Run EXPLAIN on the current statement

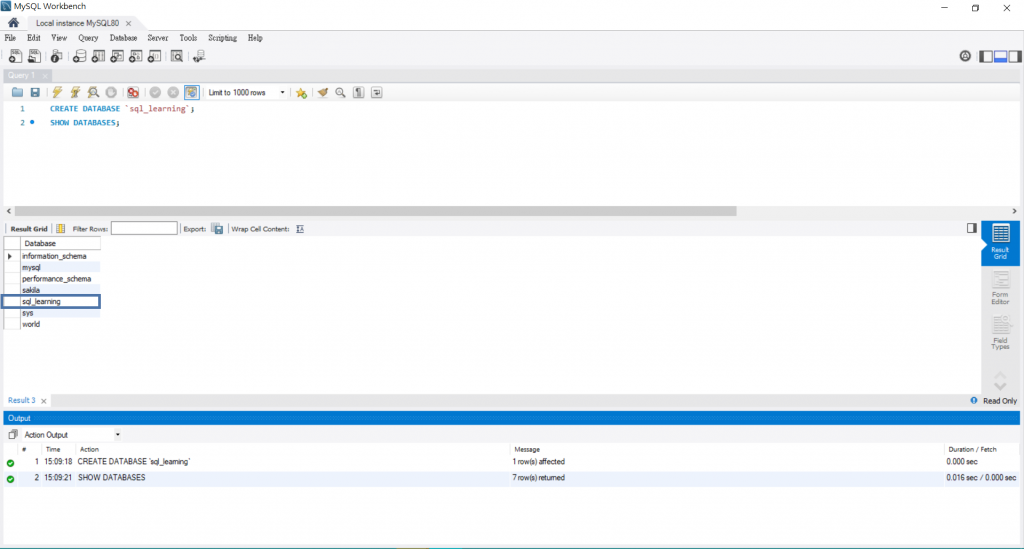(x=93, y=93)
